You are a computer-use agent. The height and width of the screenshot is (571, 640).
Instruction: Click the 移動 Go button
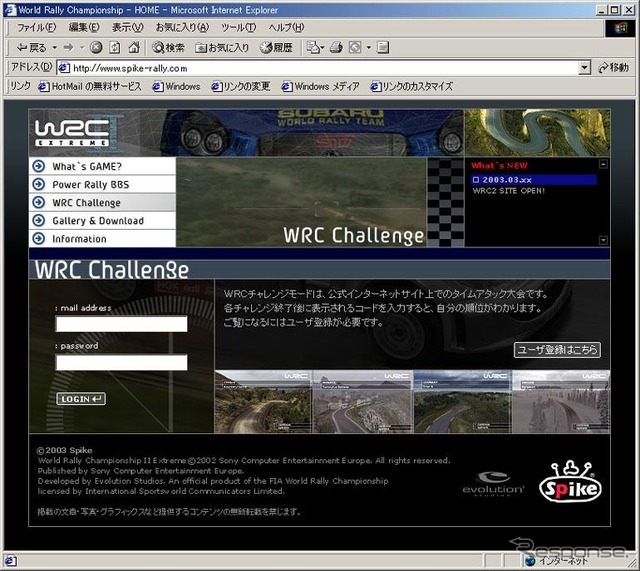tap(613, 68)
